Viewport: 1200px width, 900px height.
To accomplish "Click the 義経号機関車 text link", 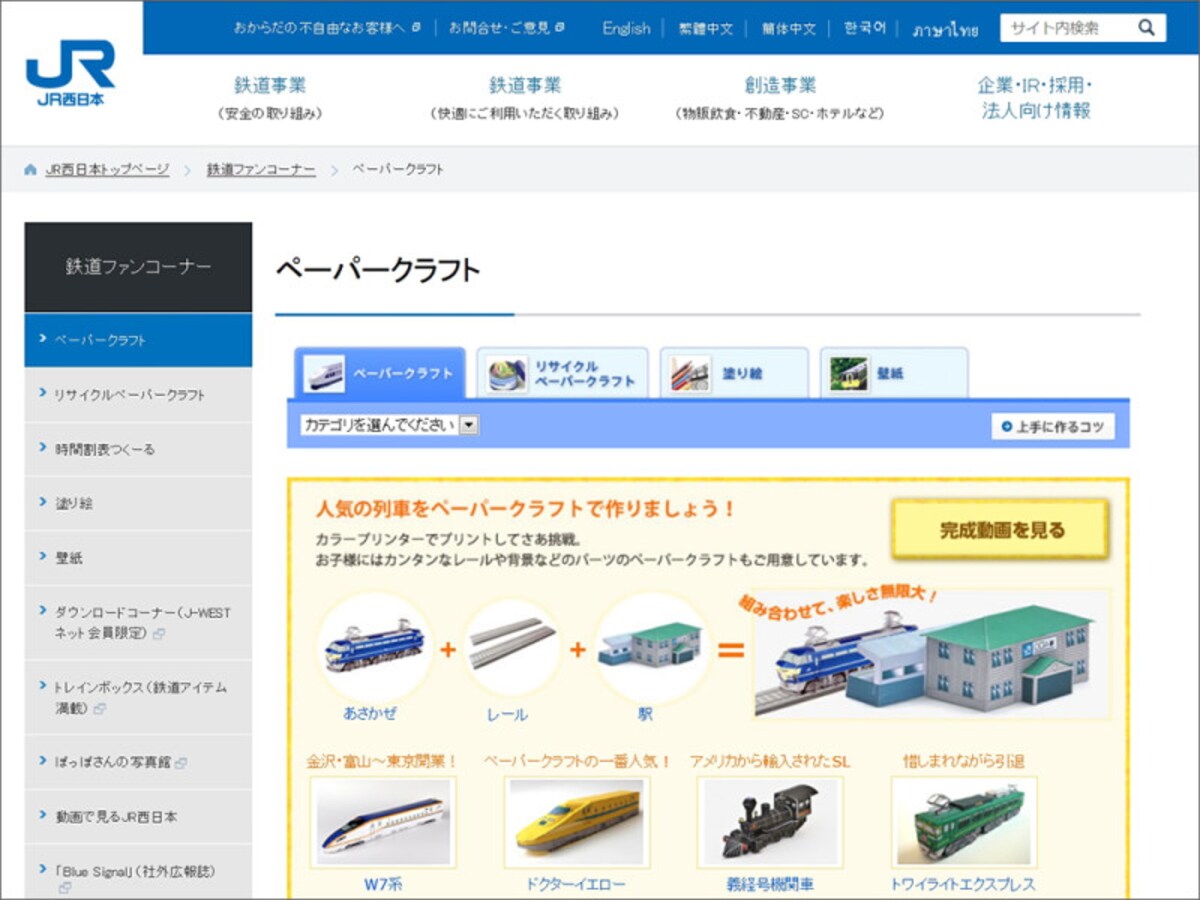I will 770,884.
